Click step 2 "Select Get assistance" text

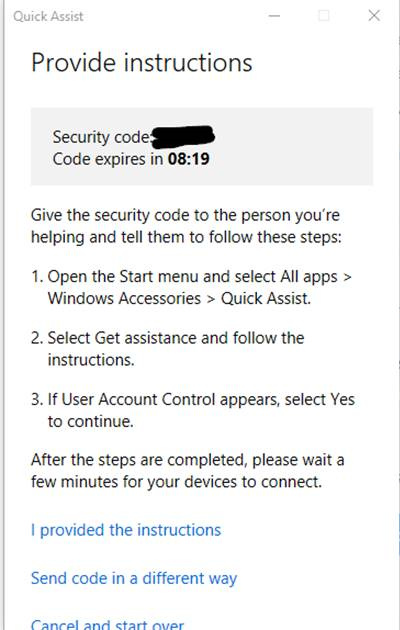167,349
